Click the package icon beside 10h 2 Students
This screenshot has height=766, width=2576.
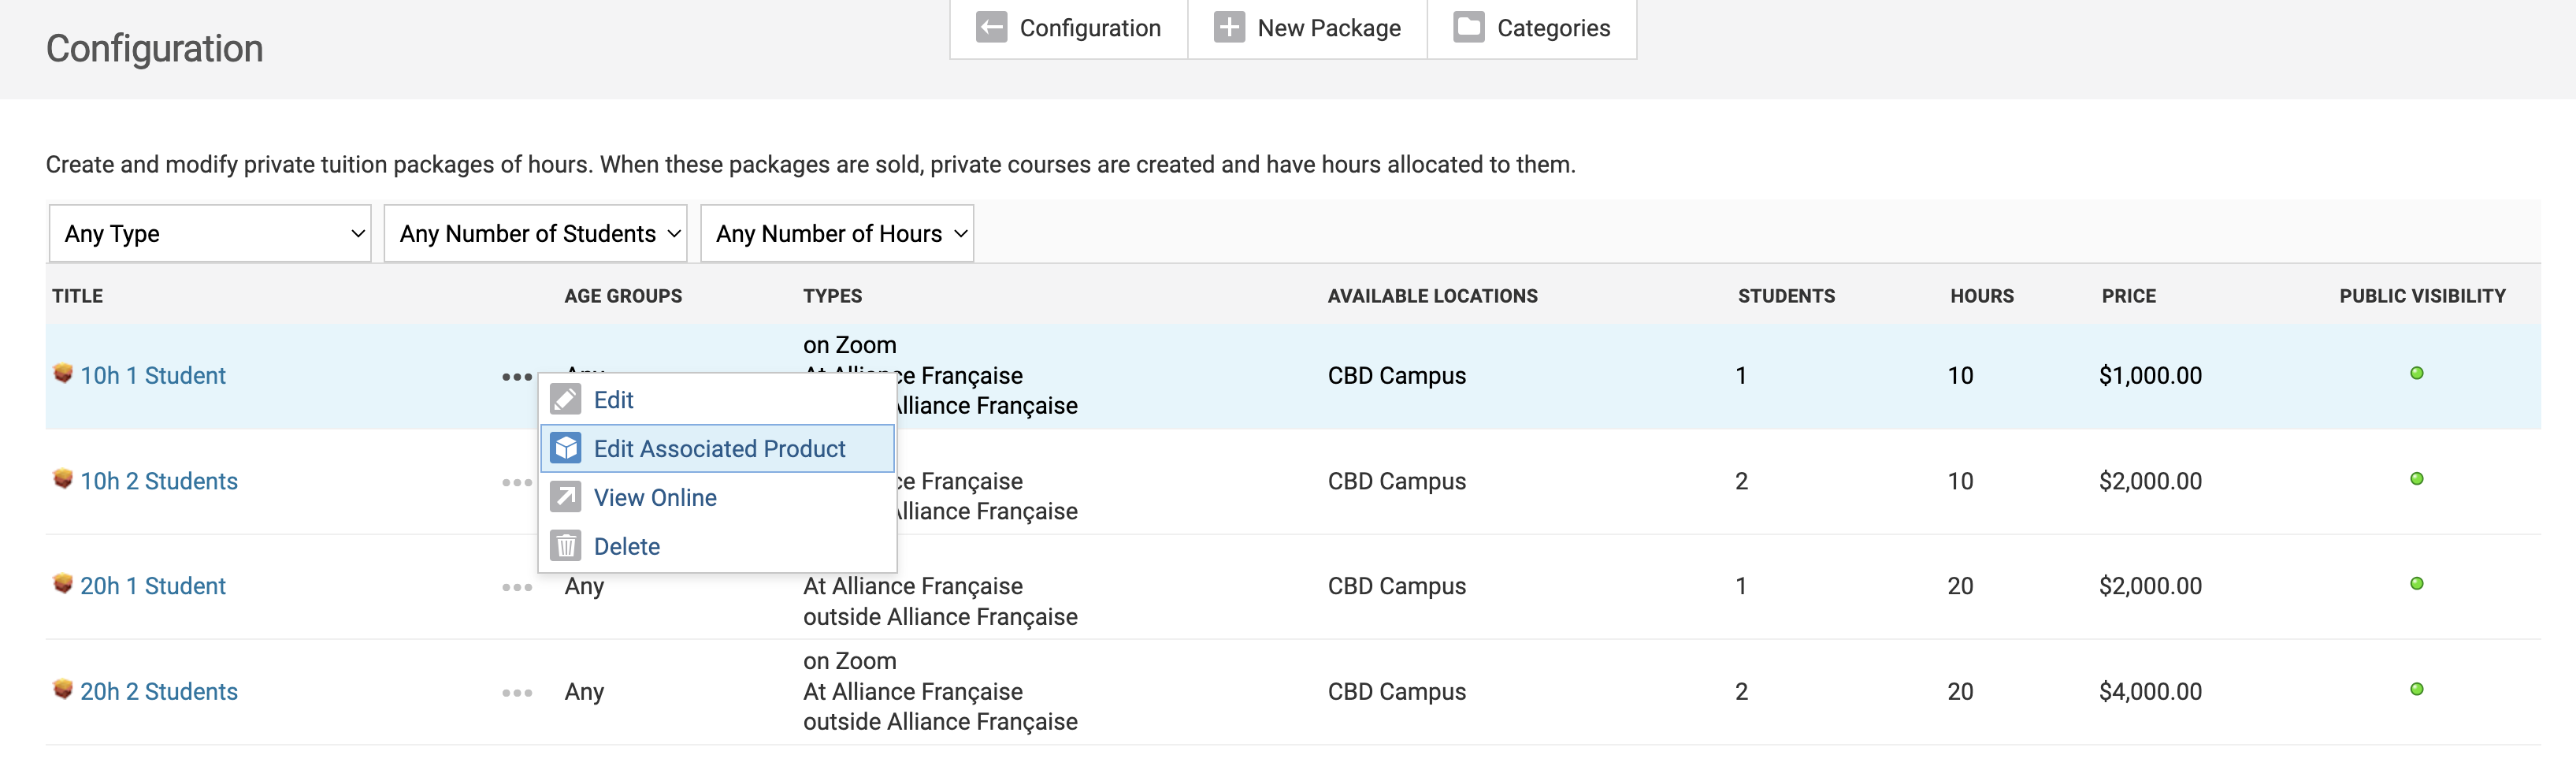click(63, 479)
